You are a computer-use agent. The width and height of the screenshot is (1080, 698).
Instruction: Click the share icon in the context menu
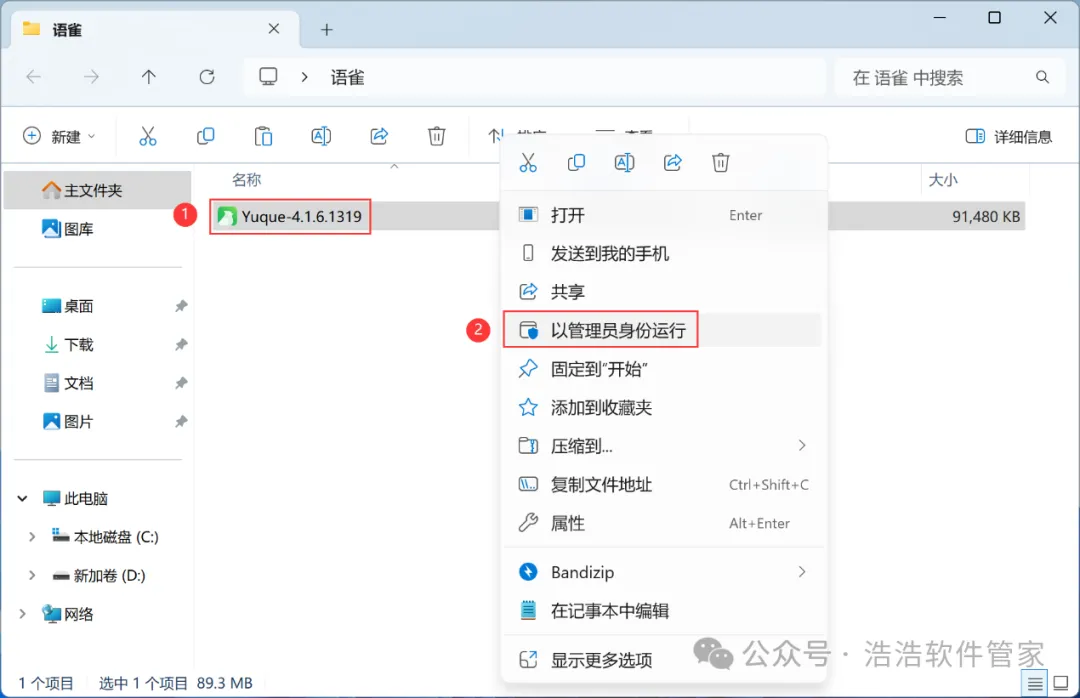673,163
